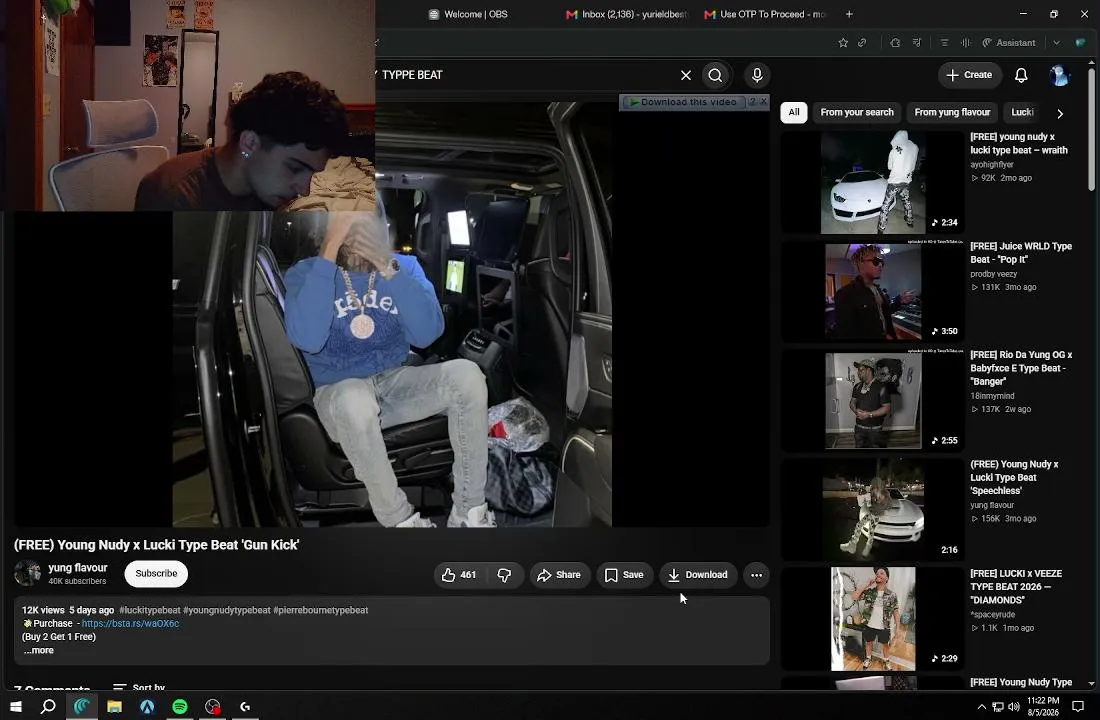Click the #luckitypebeat hashtag
1100x720 pixels.
click(149, 610)
